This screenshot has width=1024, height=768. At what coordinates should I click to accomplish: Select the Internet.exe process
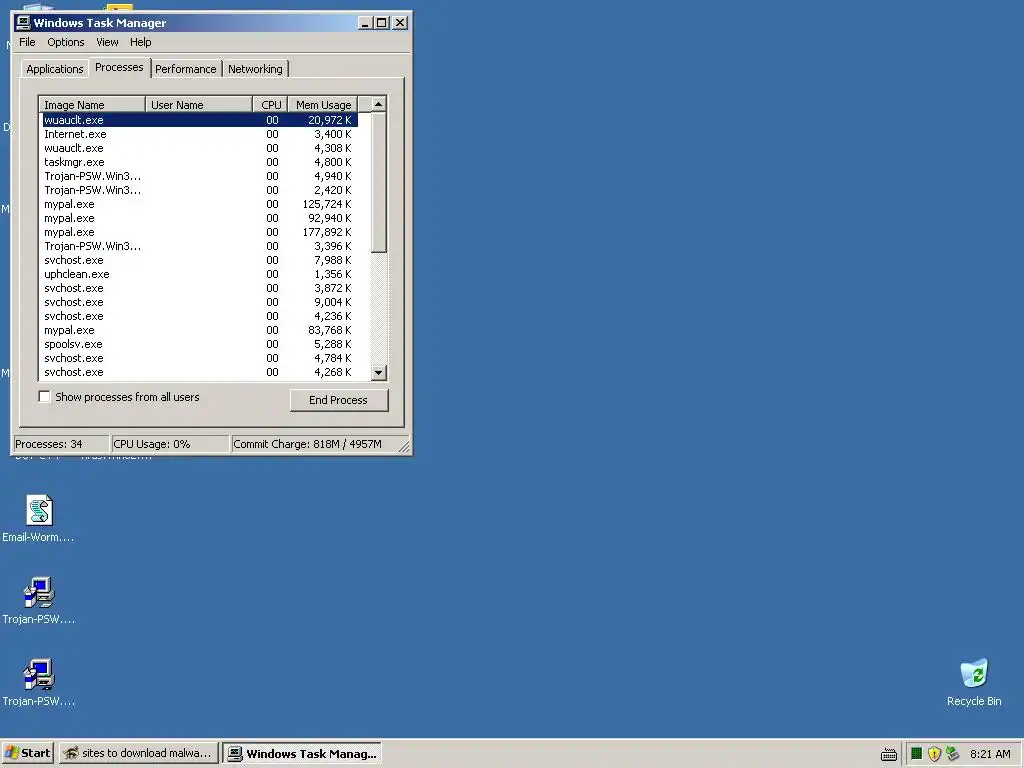tap(199, 135)
